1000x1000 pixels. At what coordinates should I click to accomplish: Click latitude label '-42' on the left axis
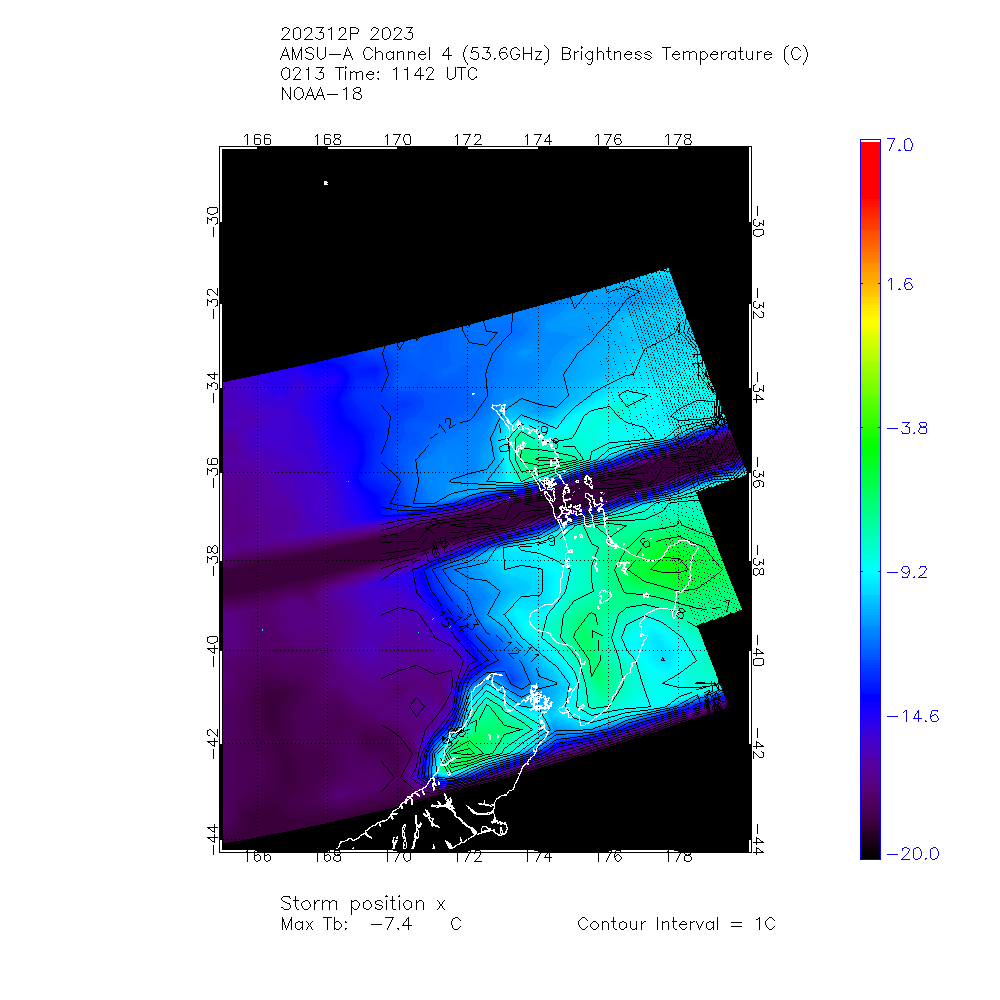coord(212,744)
